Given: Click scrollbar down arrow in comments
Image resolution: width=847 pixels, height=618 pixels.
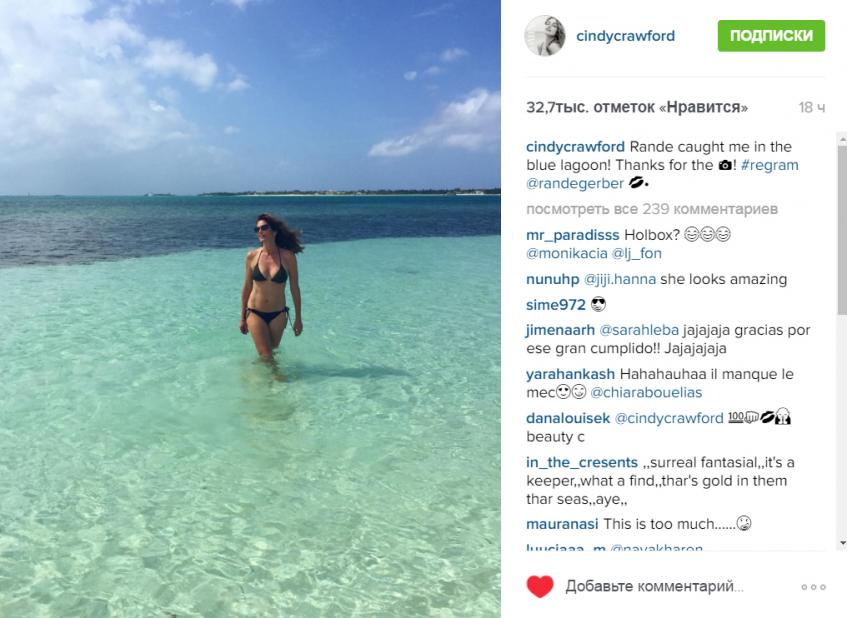Looking at the screenshot, I should point(842,542).
